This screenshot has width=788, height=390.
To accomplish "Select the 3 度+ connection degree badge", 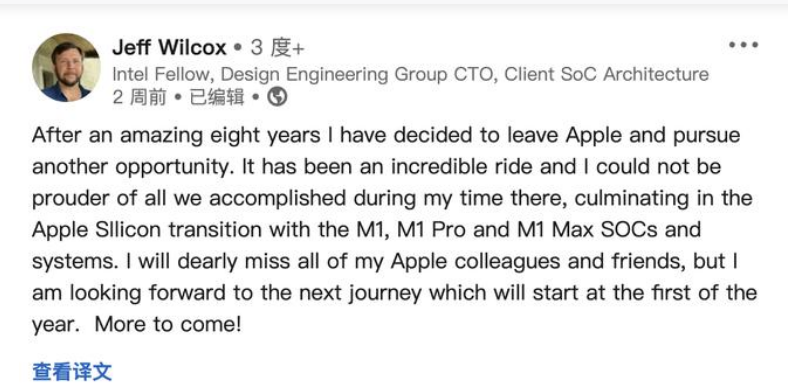I will pos(277,48).
